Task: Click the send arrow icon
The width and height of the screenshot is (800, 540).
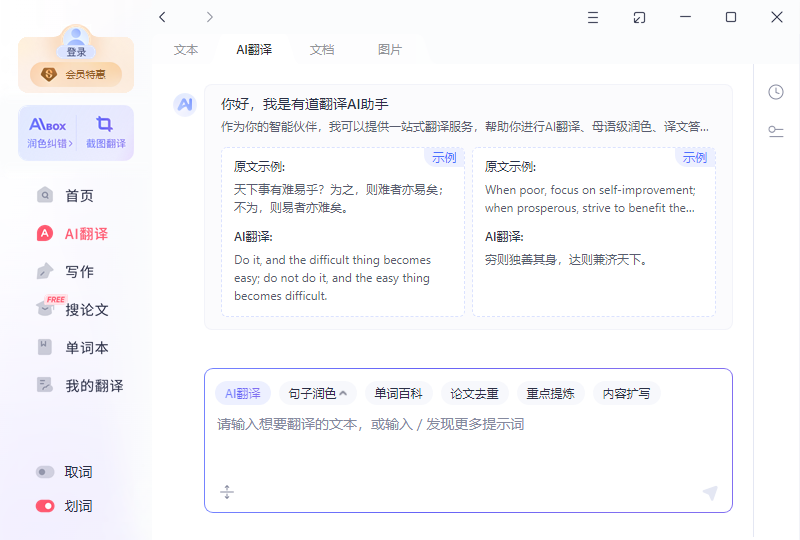Action: click(710, 492)
